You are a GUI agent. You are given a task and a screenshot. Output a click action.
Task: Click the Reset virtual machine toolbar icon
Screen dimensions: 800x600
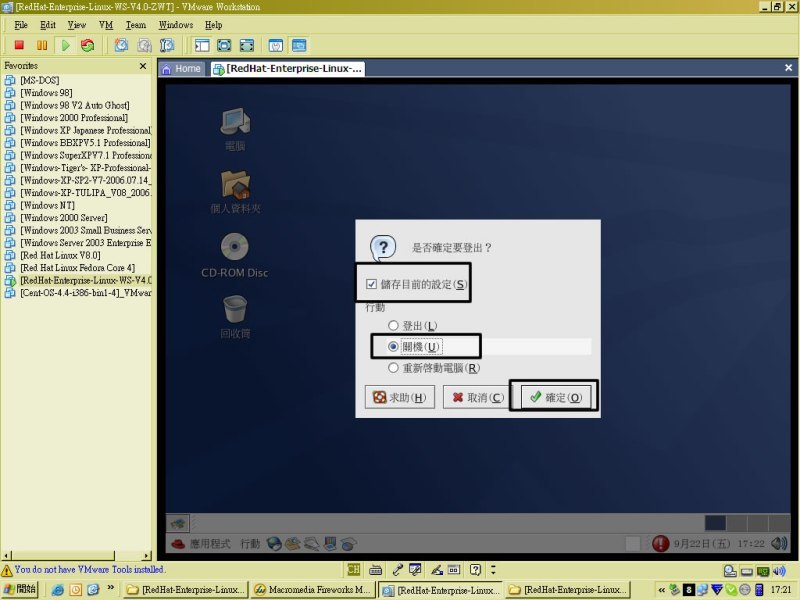coord(88,45)
